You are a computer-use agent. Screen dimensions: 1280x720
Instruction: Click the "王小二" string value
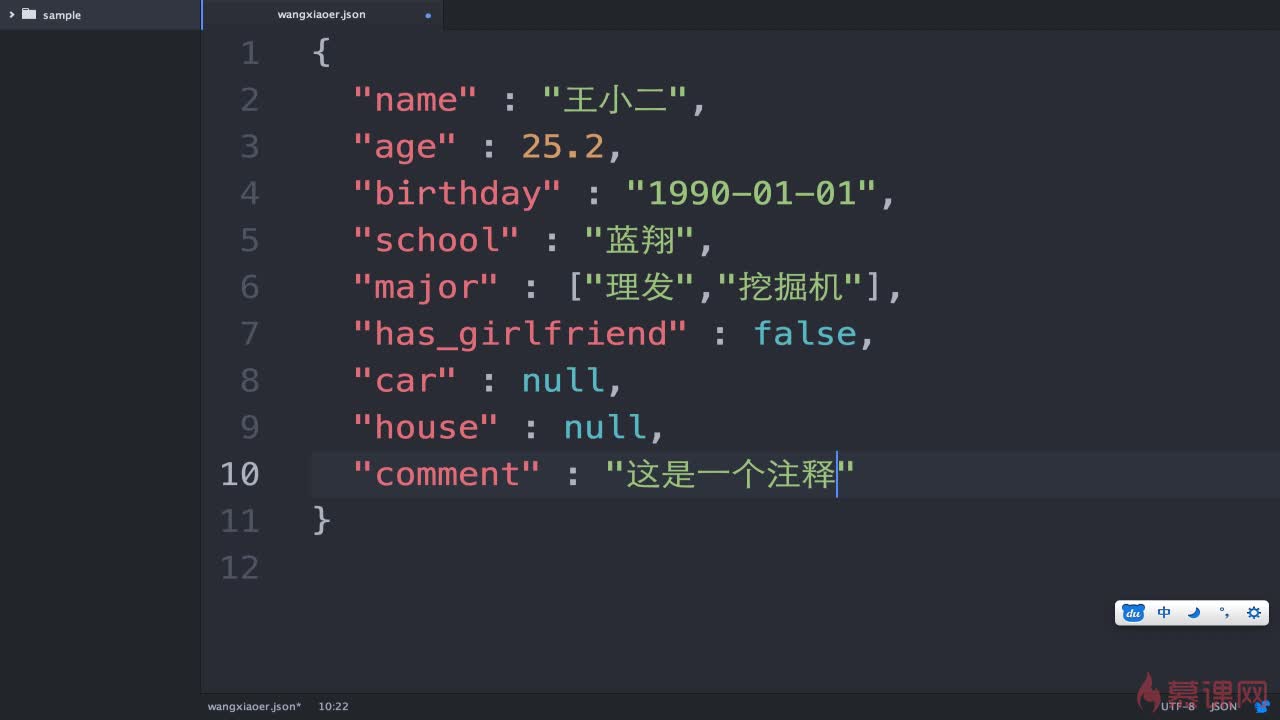coord(615,100)
